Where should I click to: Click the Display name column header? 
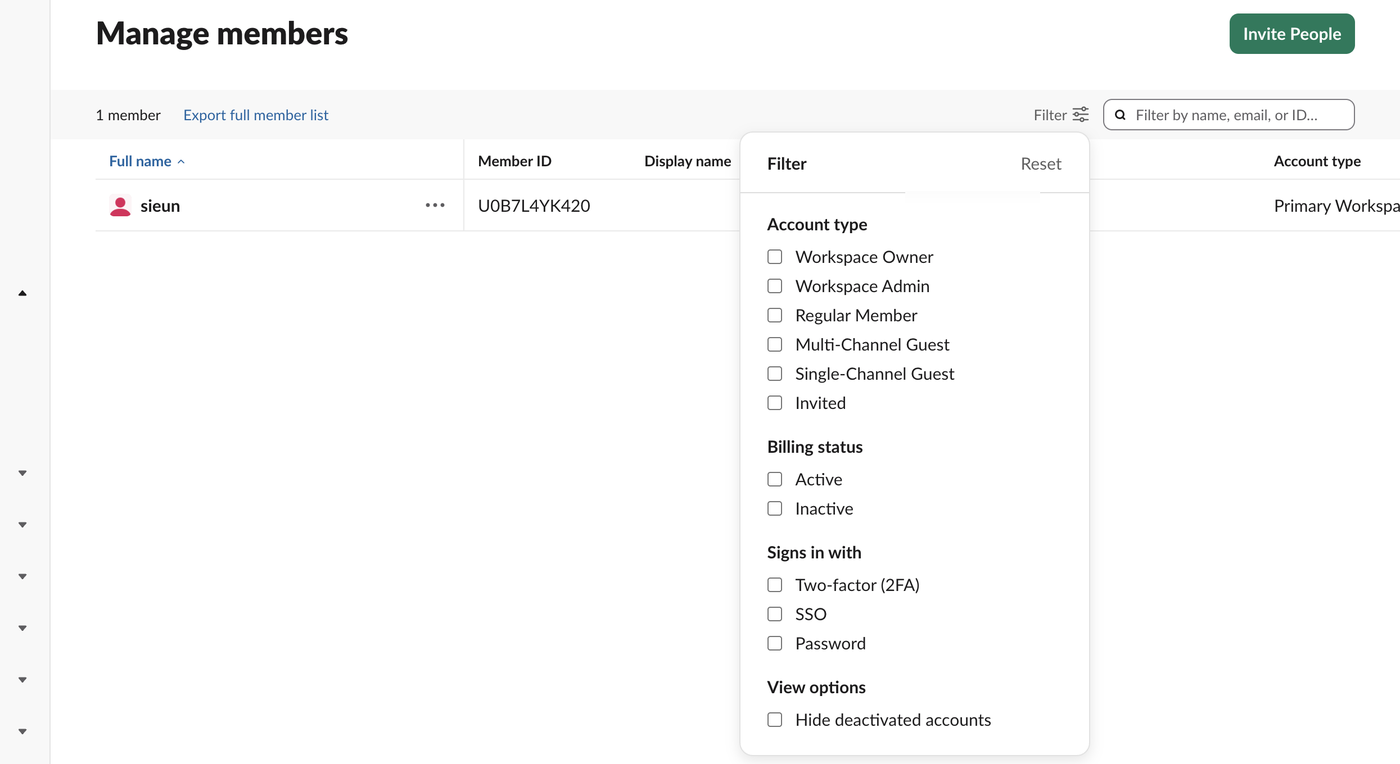(687, 161)
